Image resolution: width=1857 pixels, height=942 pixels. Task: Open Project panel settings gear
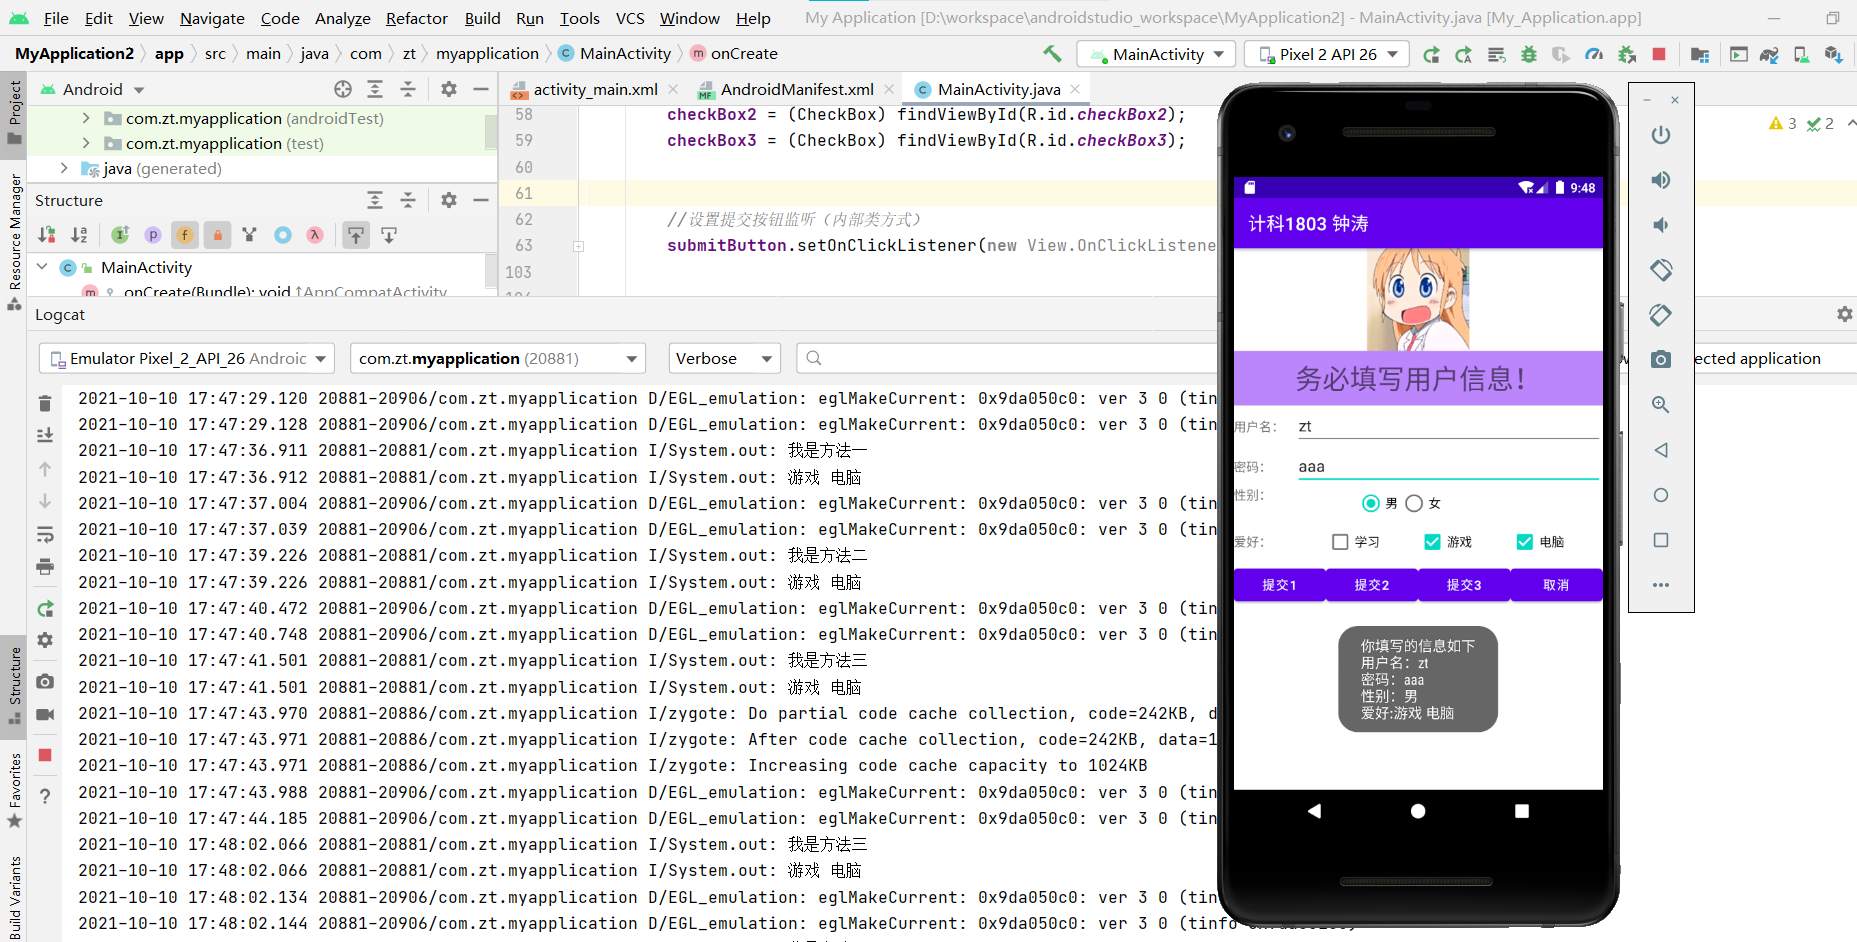[449, 89]
